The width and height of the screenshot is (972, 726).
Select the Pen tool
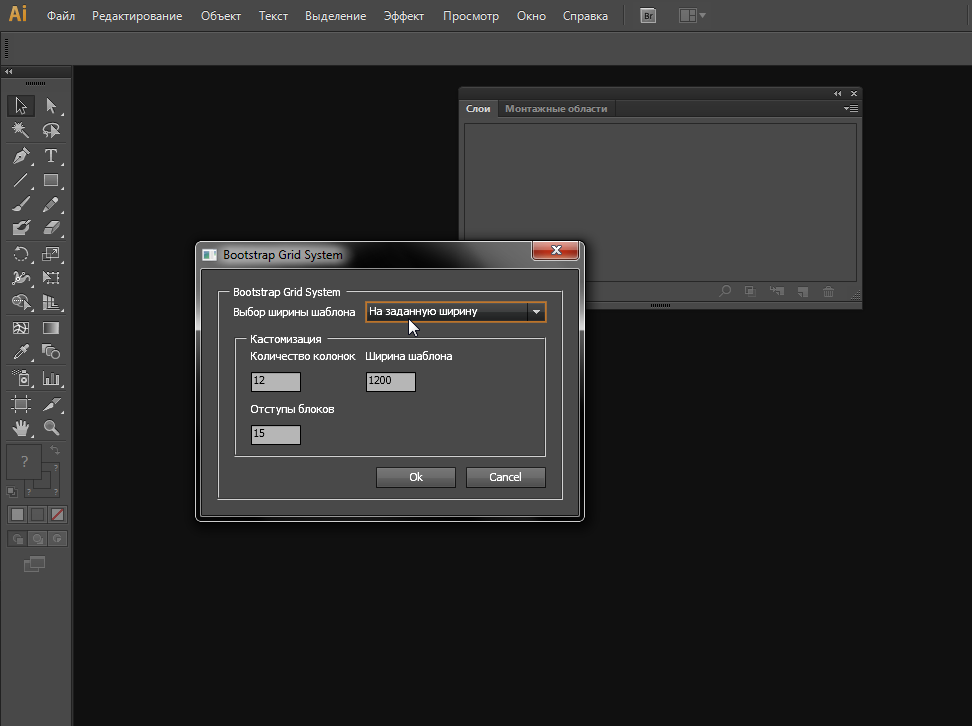click(x=20, y=157)
